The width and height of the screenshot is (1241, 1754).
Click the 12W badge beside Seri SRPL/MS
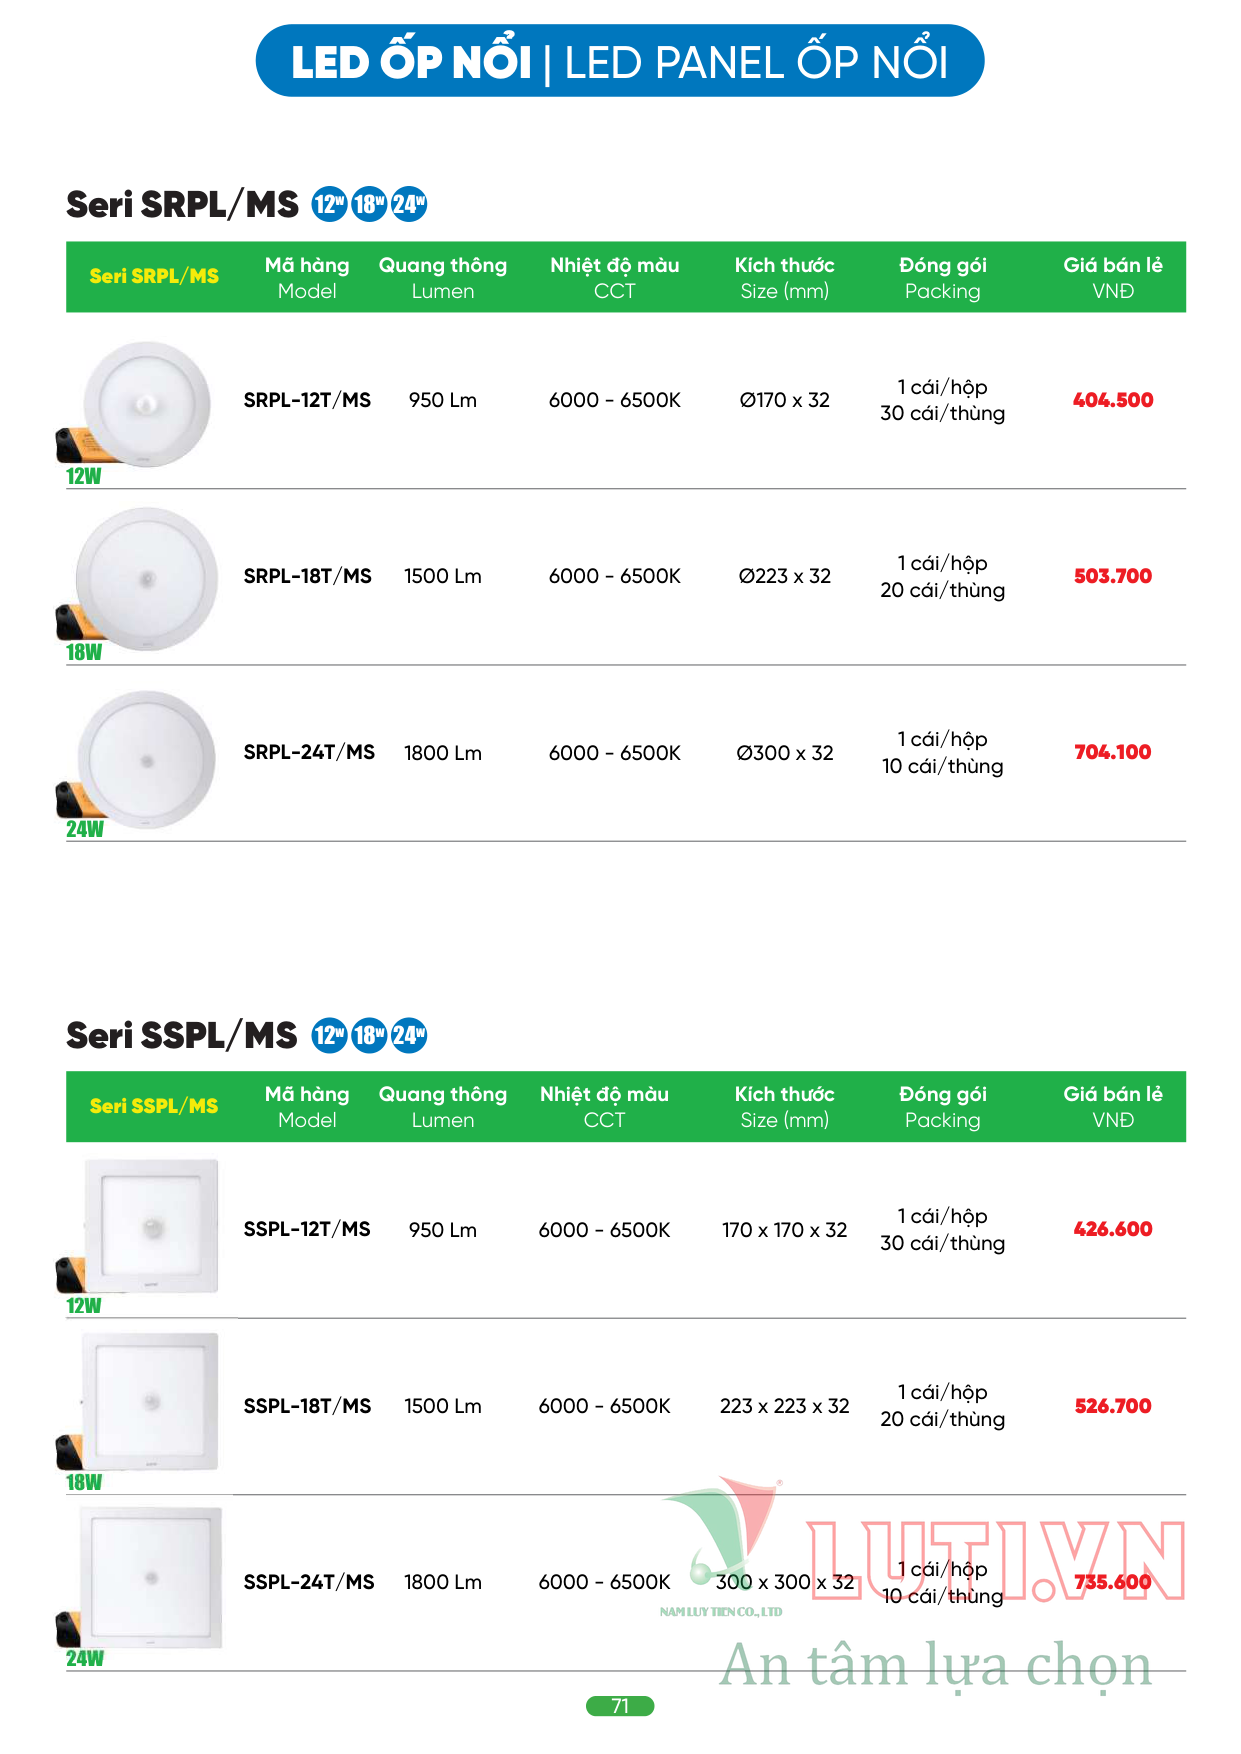click(x=329, y=204)
